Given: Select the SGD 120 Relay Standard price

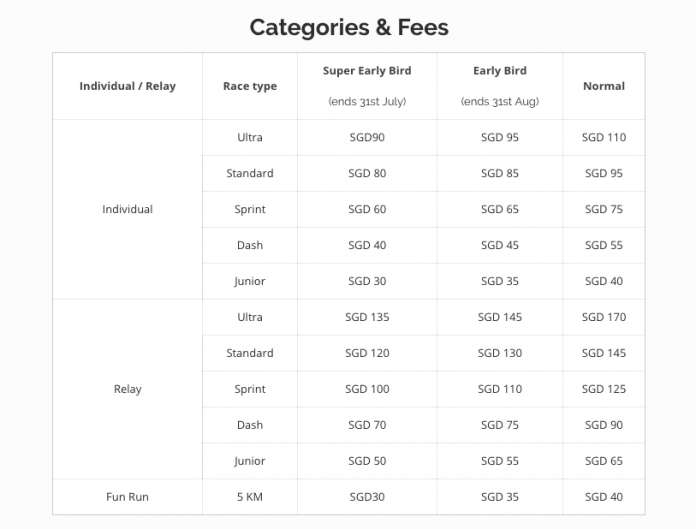Looking at the screenshot, I should (367, 353).
